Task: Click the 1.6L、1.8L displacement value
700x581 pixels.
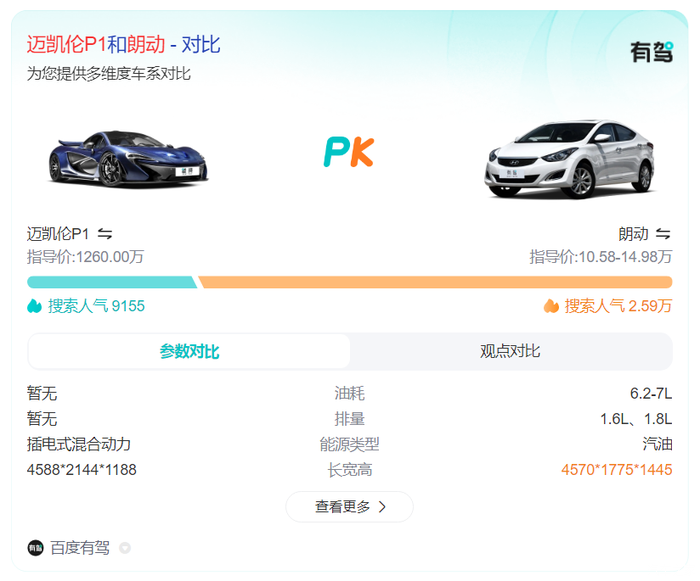Action: click(x=636, y=419)
